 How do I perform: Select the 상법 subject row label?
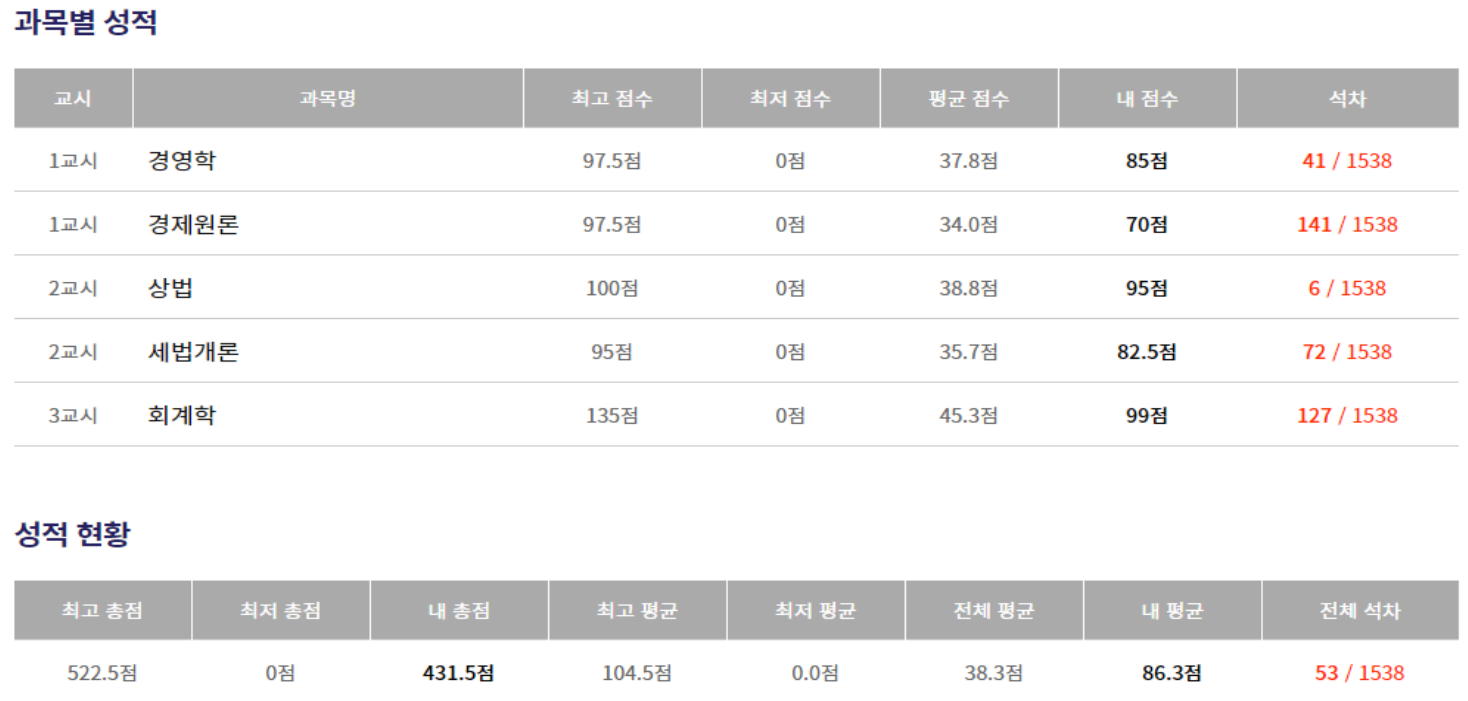(x=170, y=288)
